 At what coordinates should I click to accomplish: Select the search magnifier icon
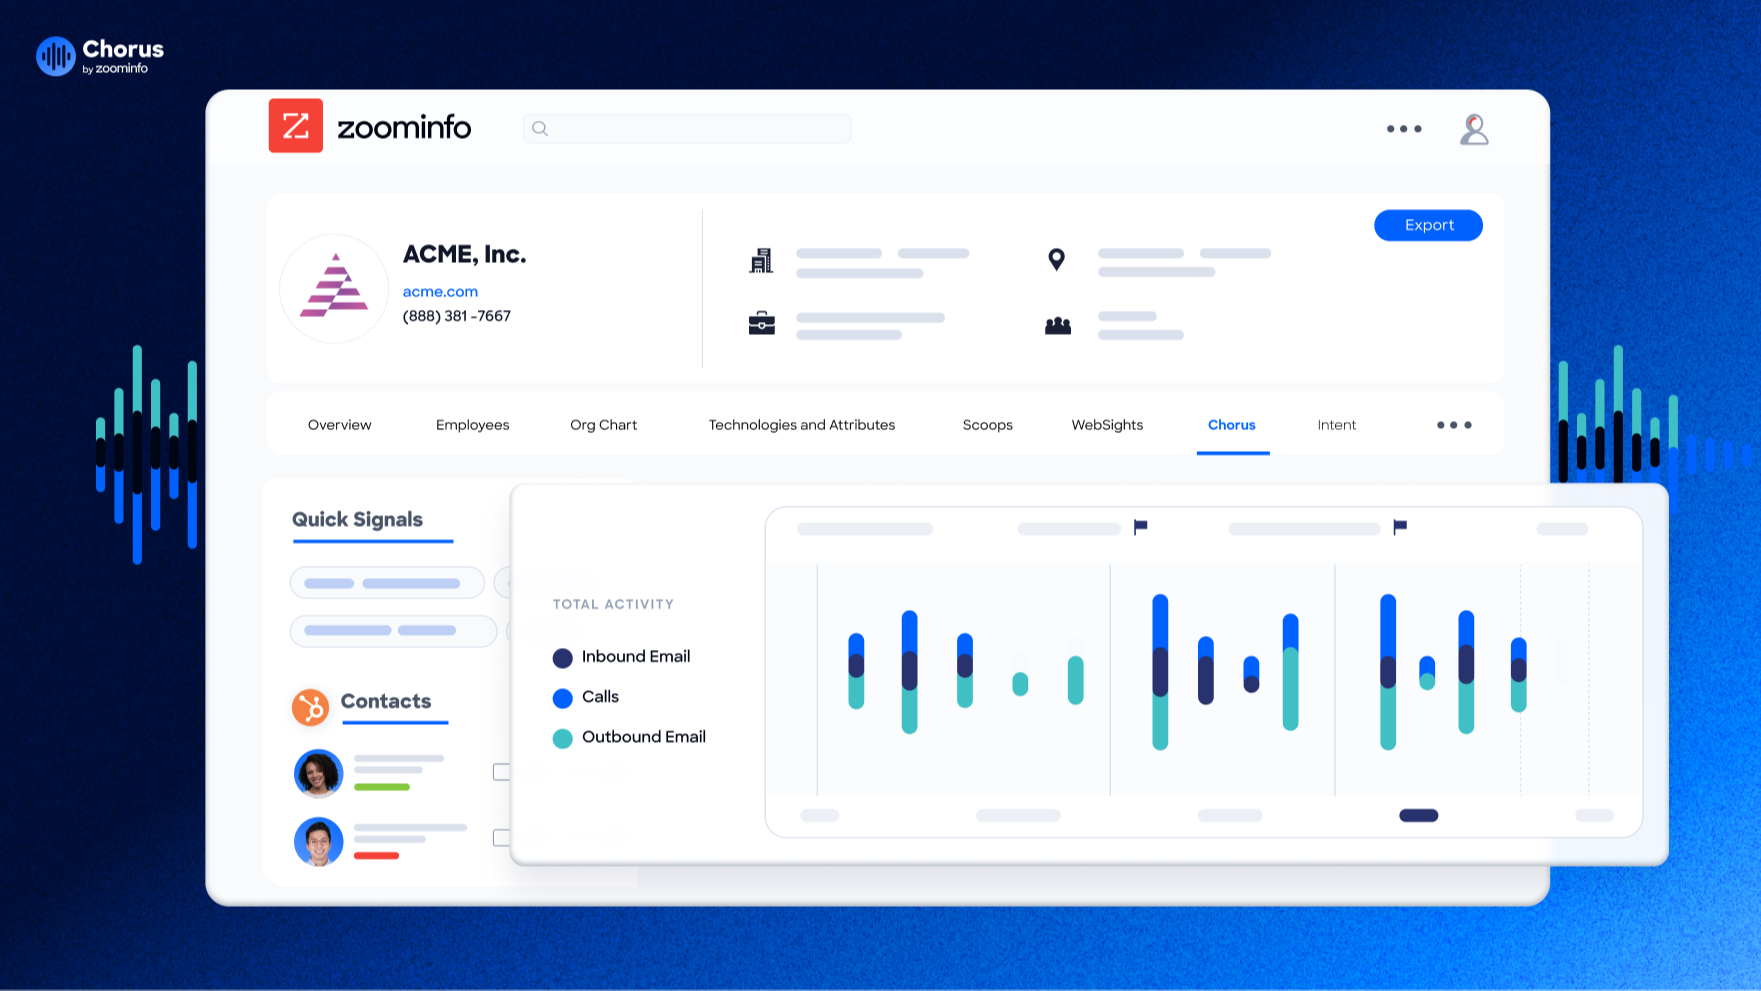(539, 128)
